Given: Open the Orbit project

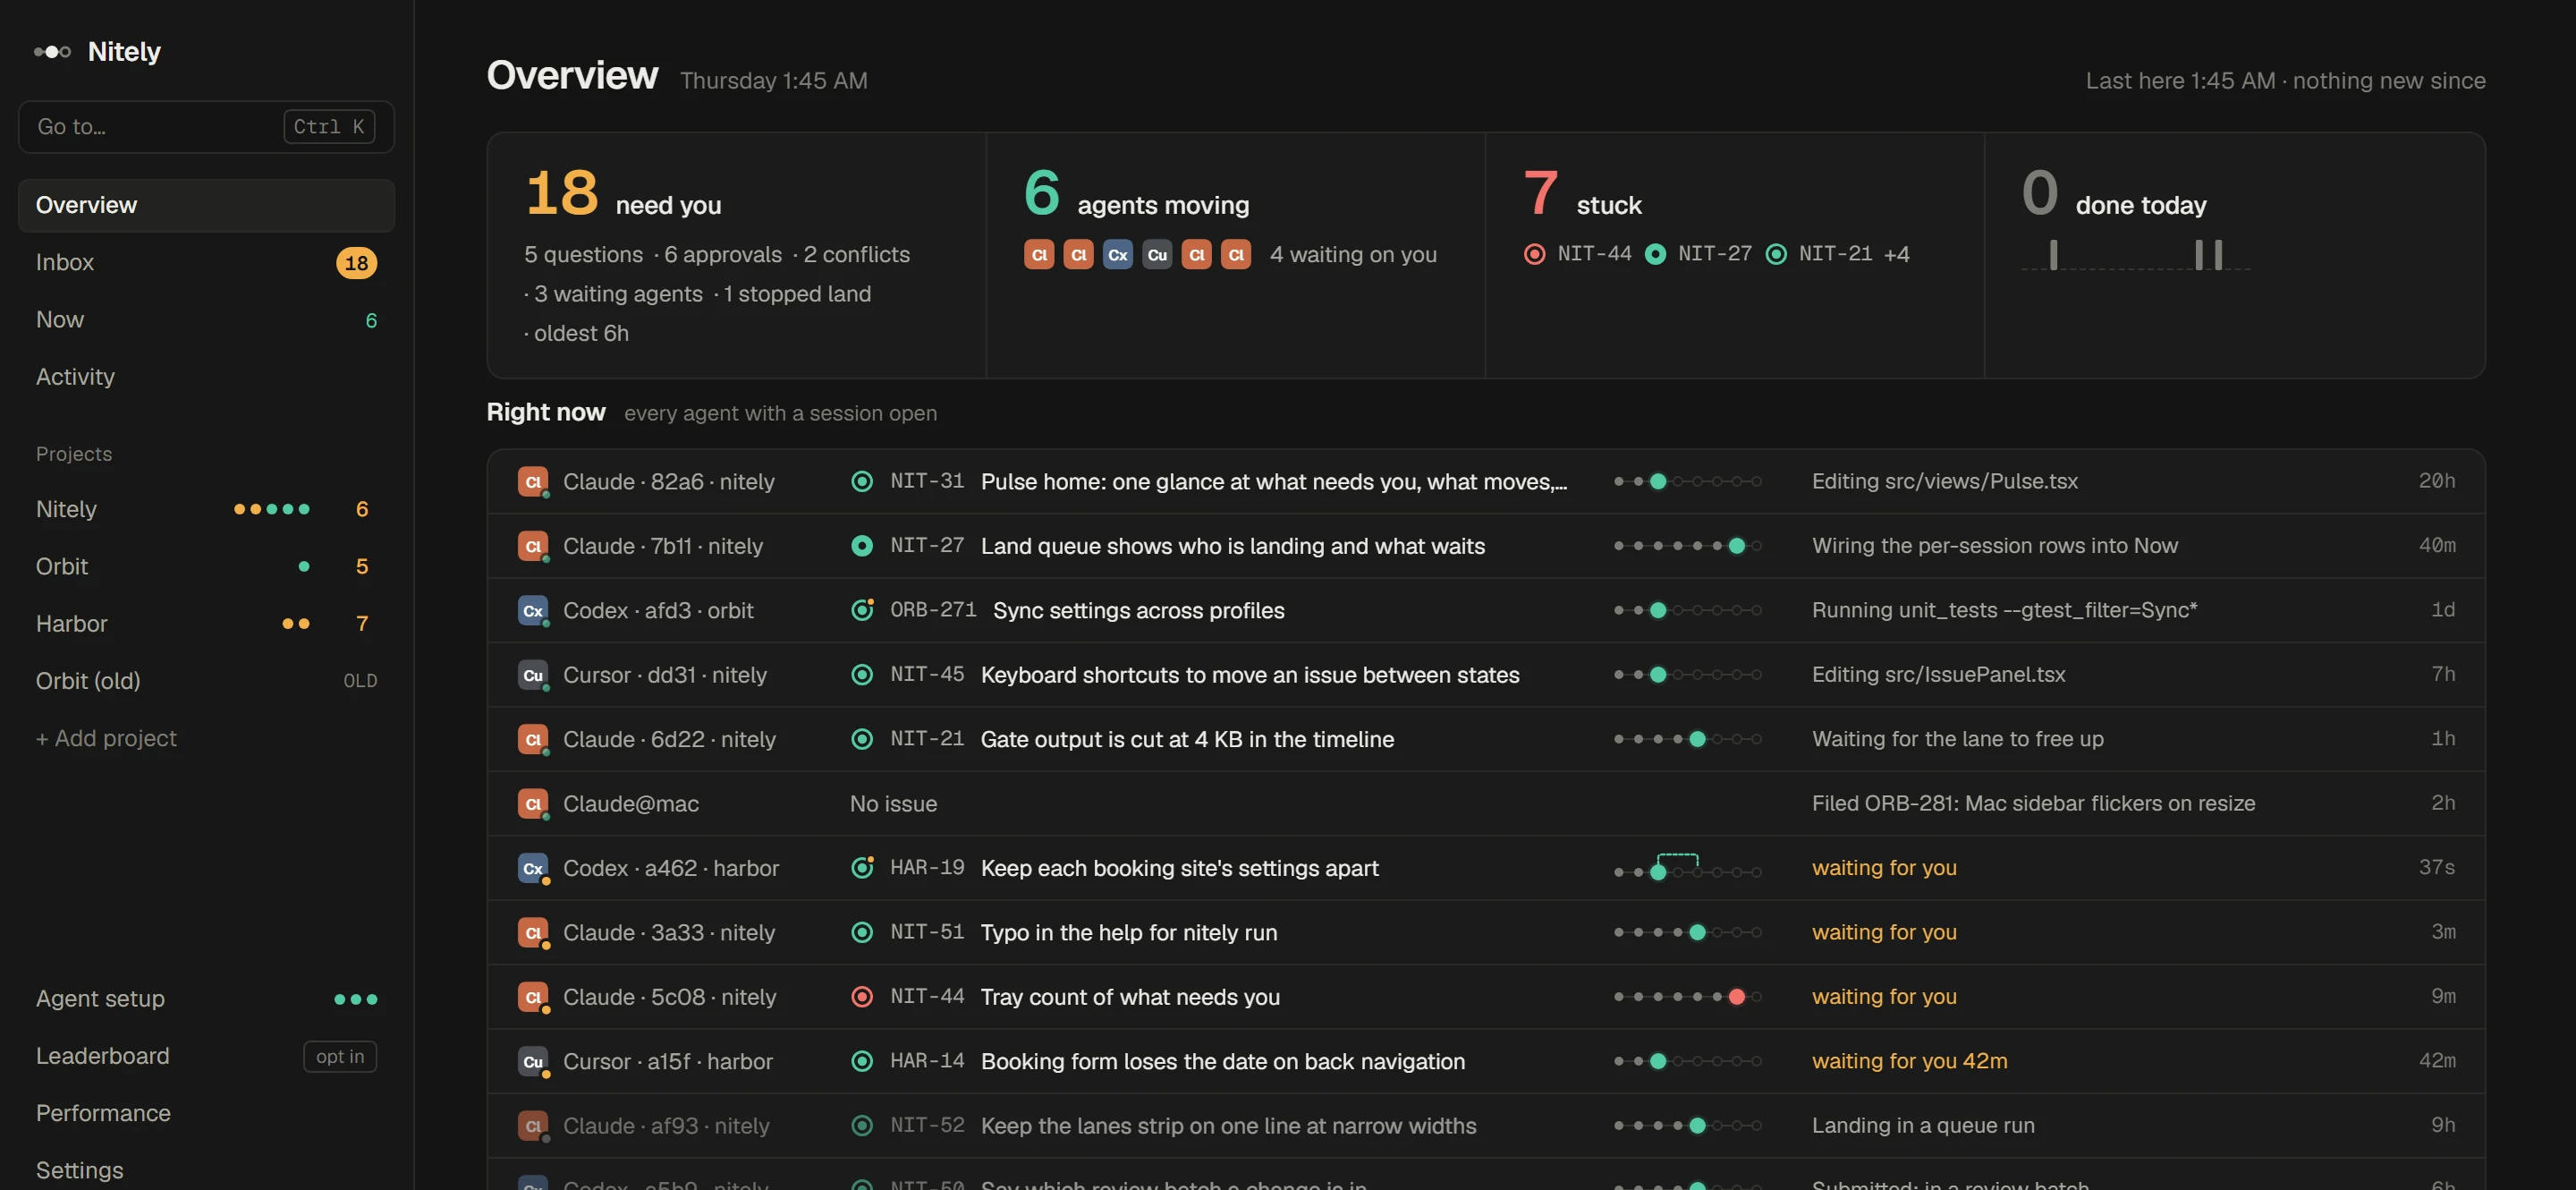Looking at the screenshot, I should 206,566.
